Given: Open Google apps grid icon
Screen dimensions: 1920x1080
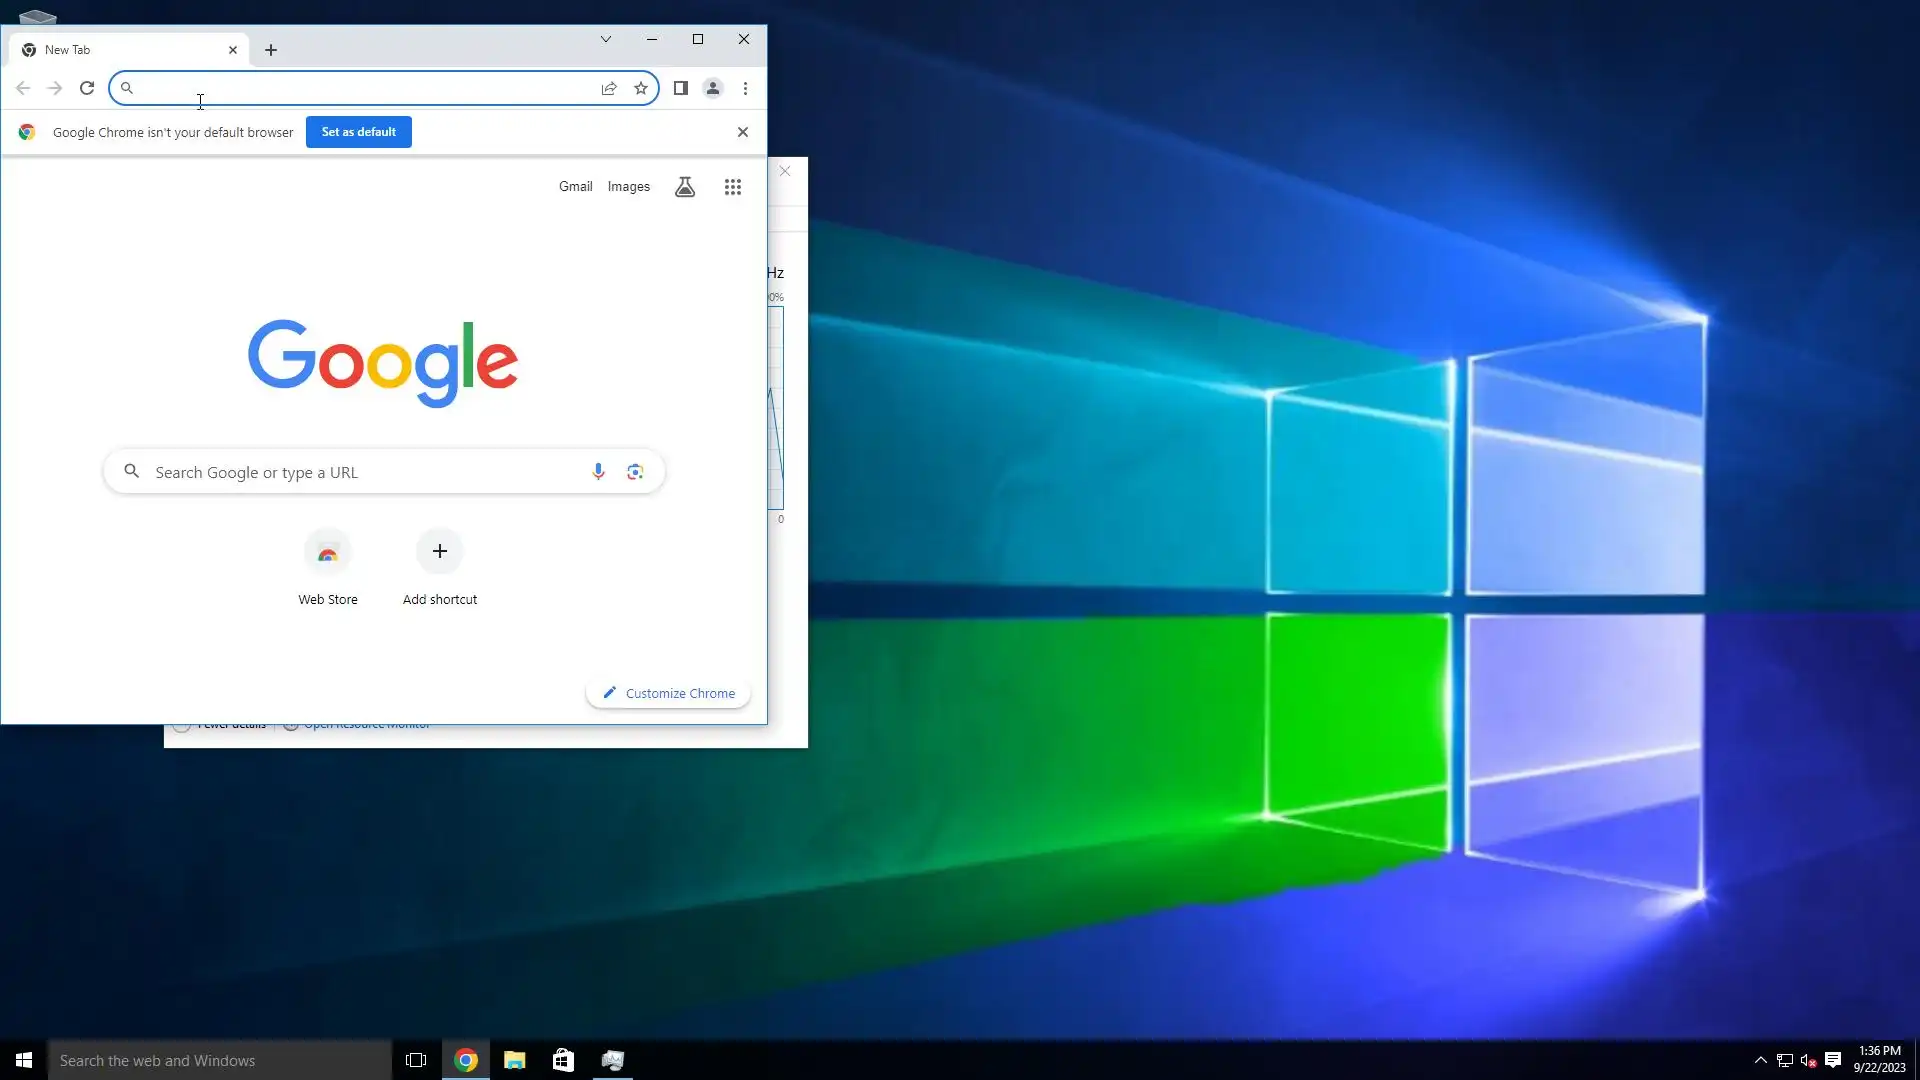Looking at the screenshot, I should pos(733,187).
